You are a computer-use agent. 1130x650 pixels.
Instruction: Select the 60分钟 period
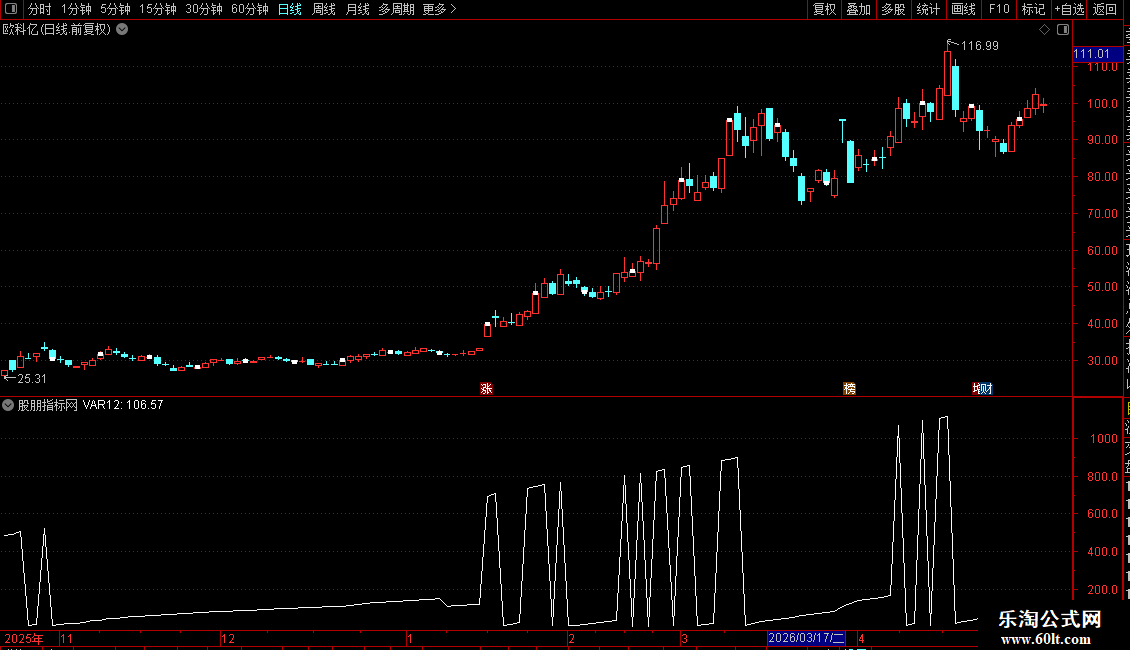click(249, 9)
